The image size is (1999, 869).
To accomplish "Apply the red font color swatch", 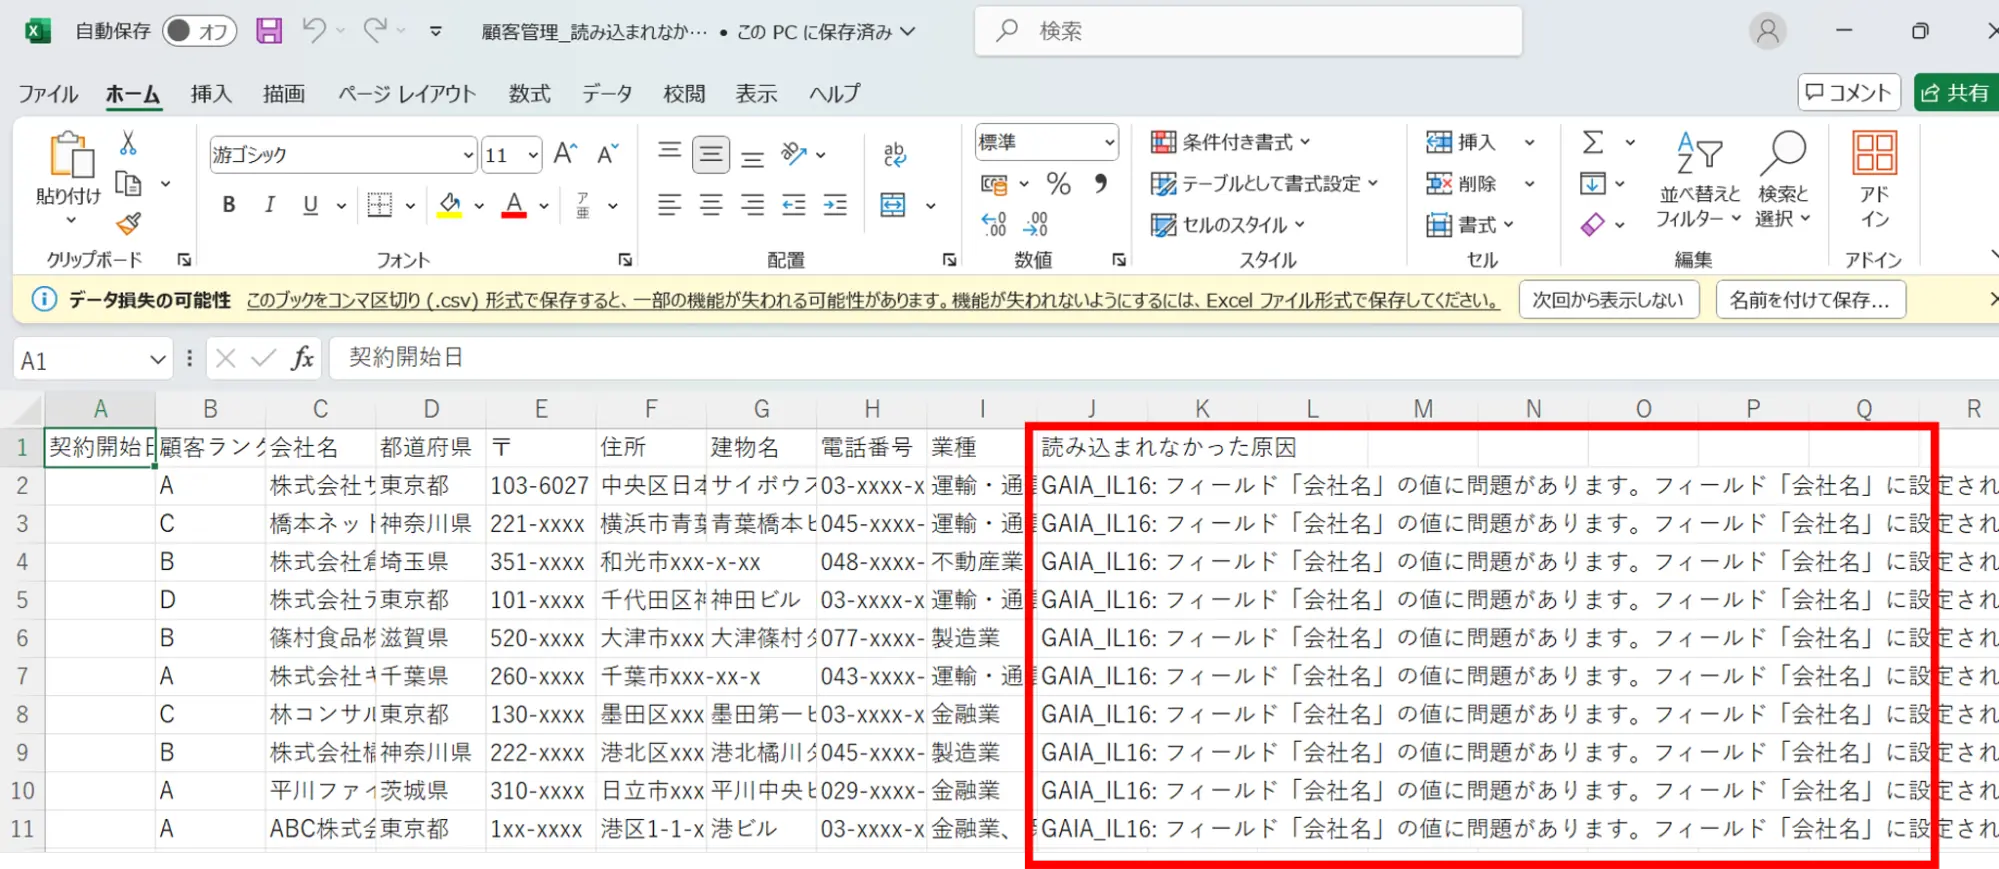I will point(514,205).
